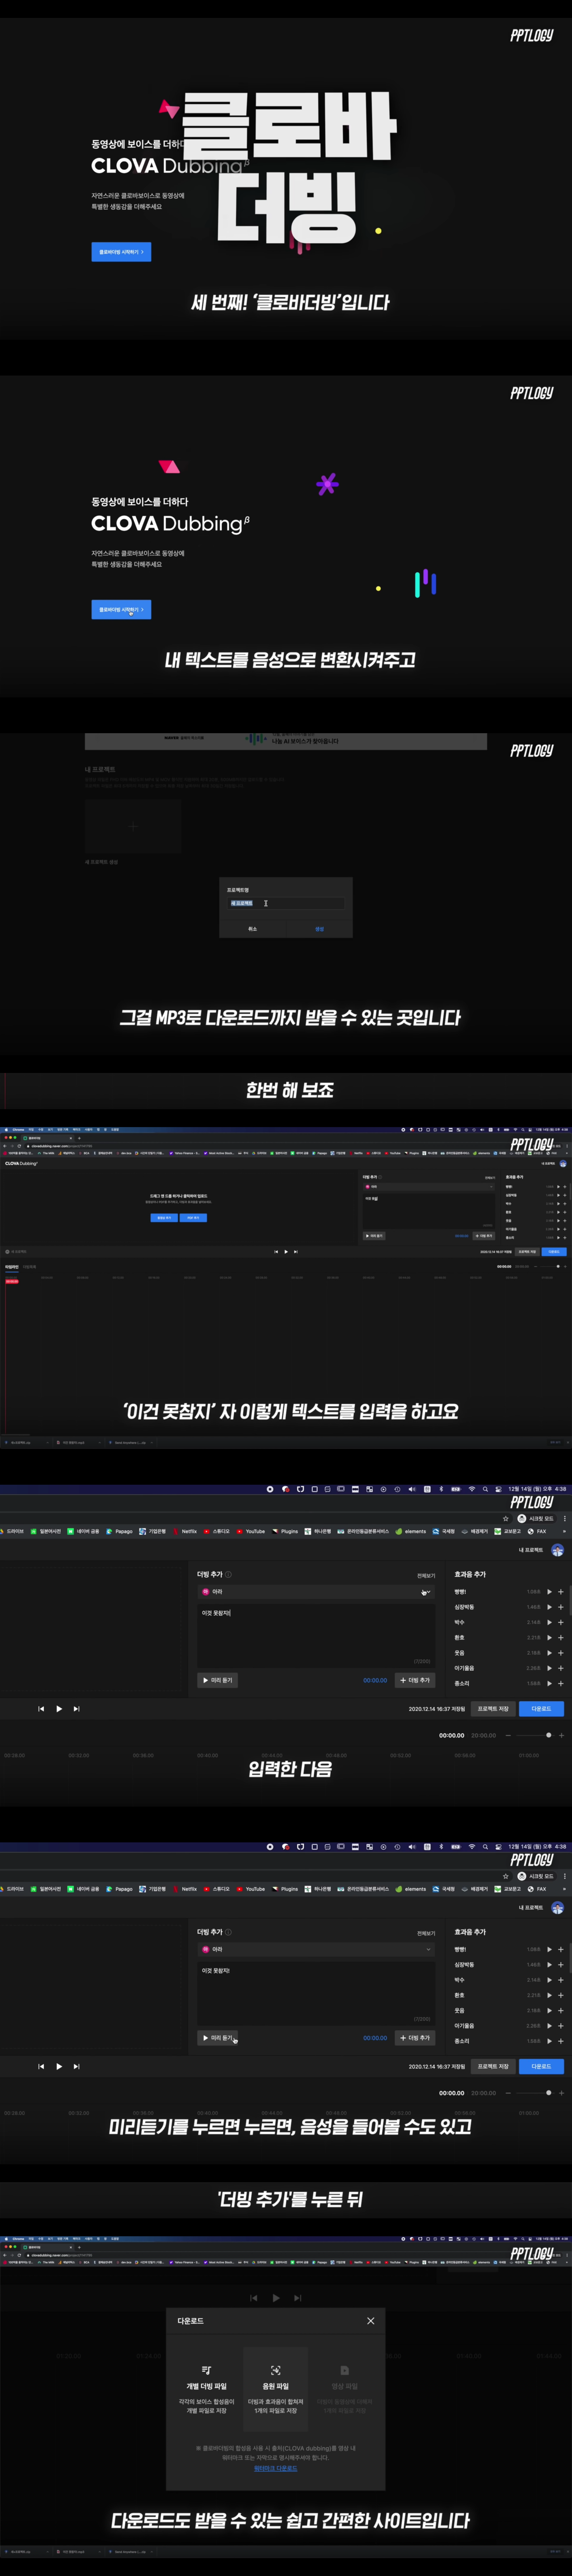572x2576 pixels.
Task: Play 심장박동 effect preview in '입력한 다음' frame
Action: (549, 1607)
